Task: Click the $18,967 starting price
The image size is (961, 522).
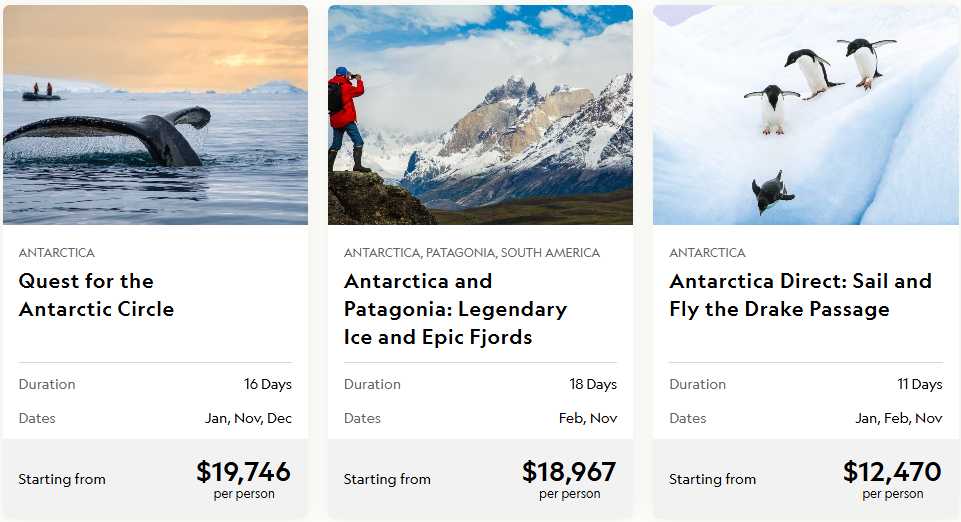Action: pyautogui.click(x=569, y=472)
